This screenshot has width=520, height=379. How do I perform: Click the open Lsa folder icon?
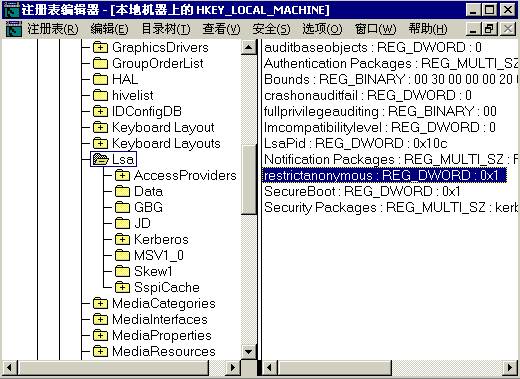[101, 159]
